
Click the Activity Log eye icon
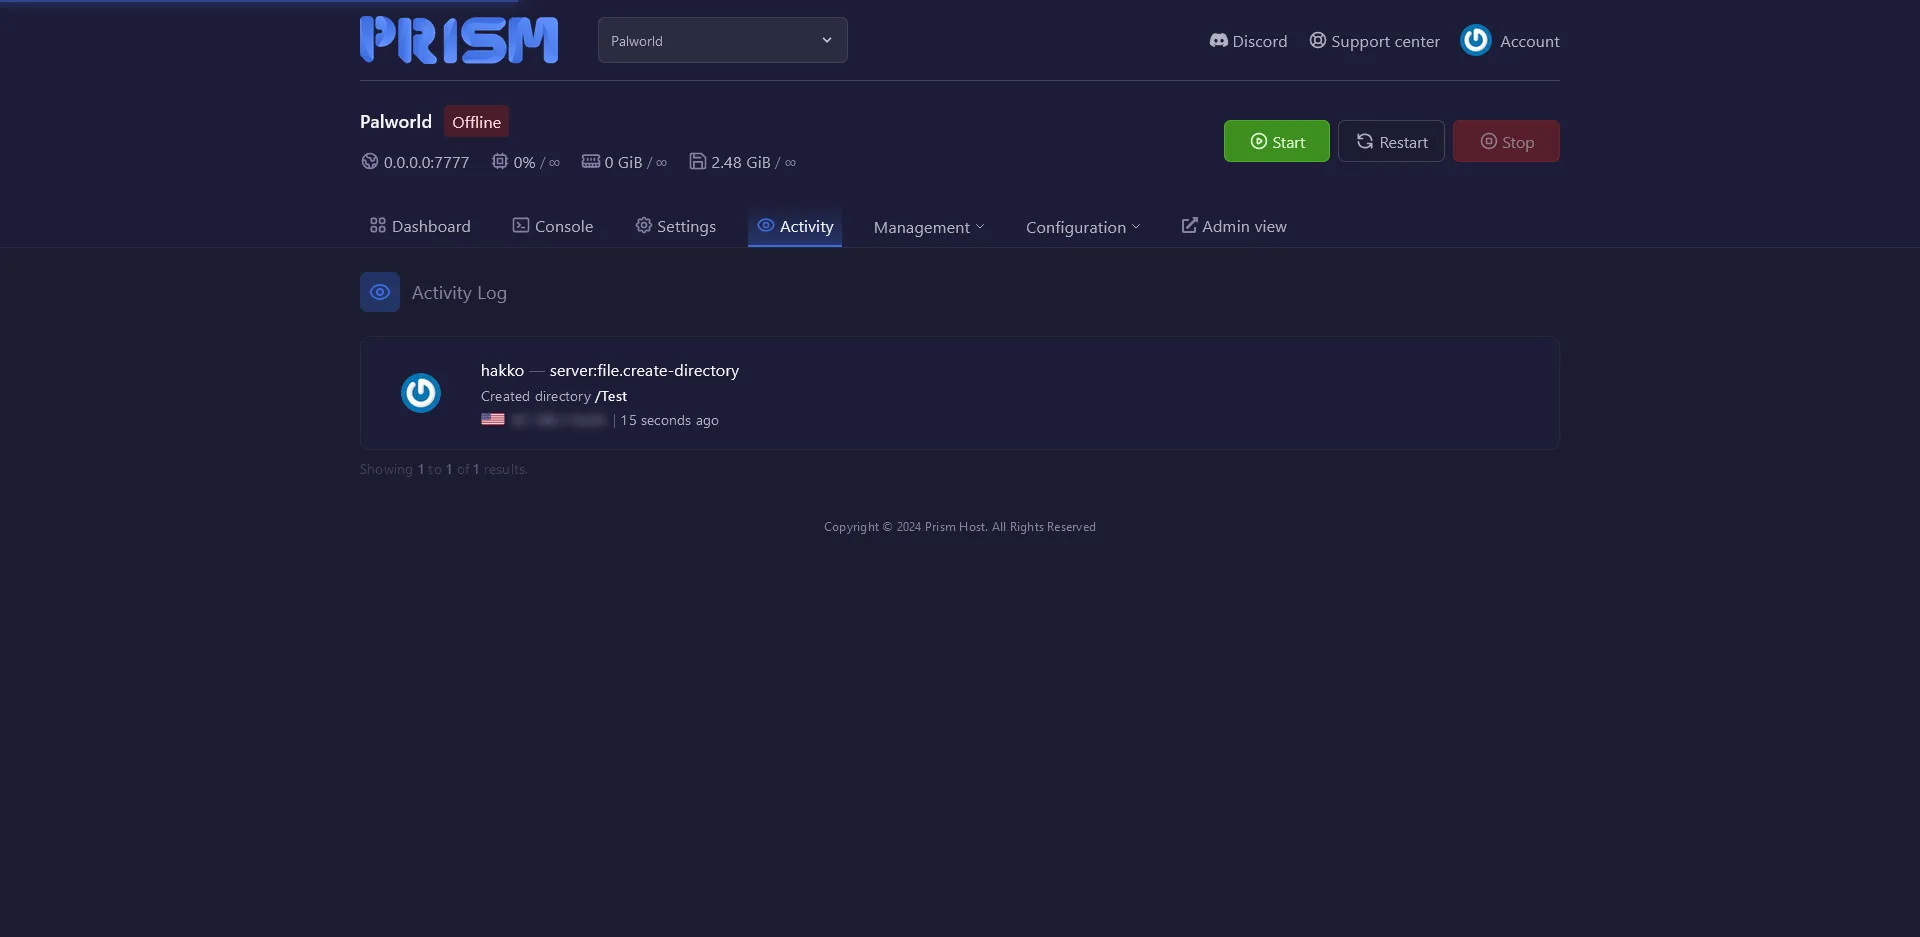coord(380,292)
